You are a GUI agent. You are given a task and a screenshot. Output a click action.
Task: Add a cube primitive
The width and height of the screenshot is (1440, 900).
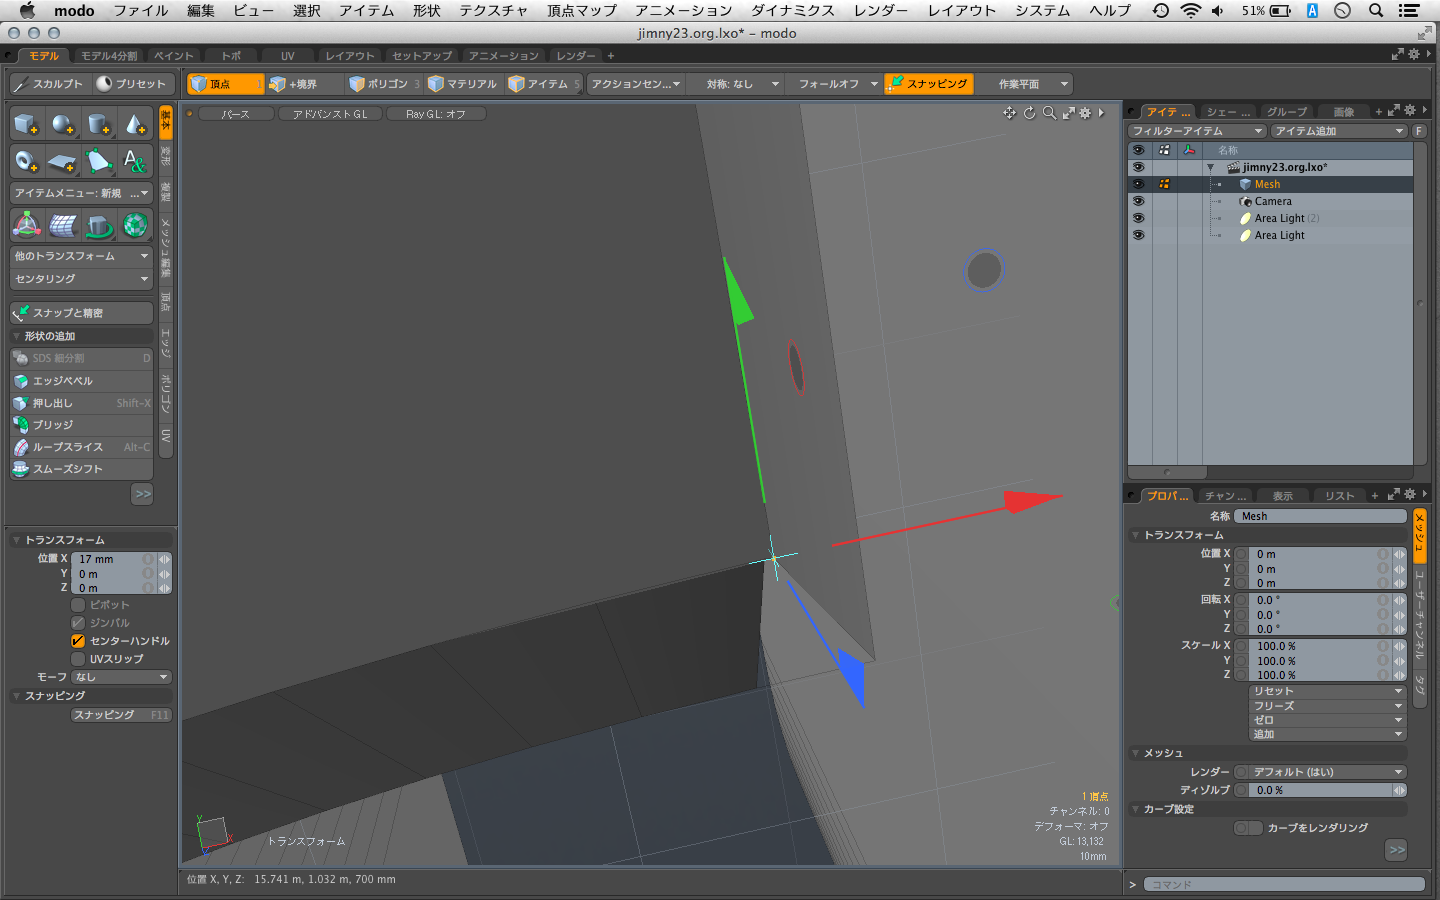pyautogui.click(x=27, y=124)
